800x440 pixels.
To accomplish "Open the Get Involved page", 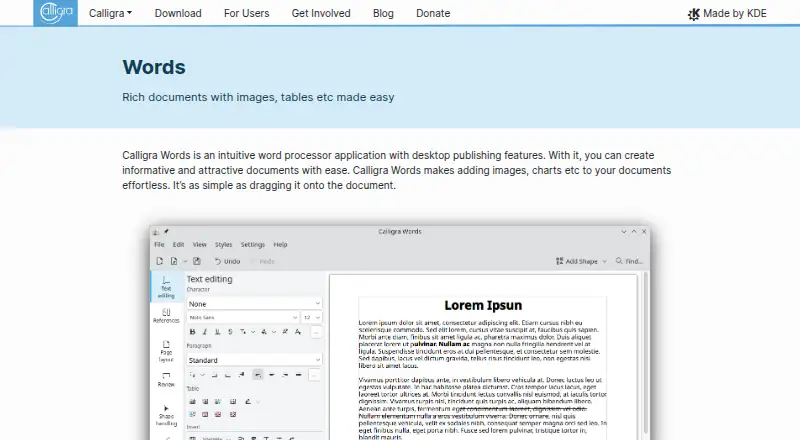I will 321,13.
